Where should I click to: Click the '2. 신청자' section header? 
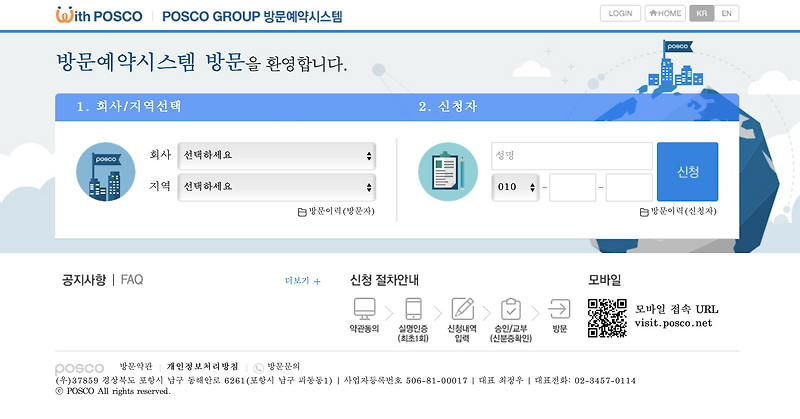(x=448, y=107)
